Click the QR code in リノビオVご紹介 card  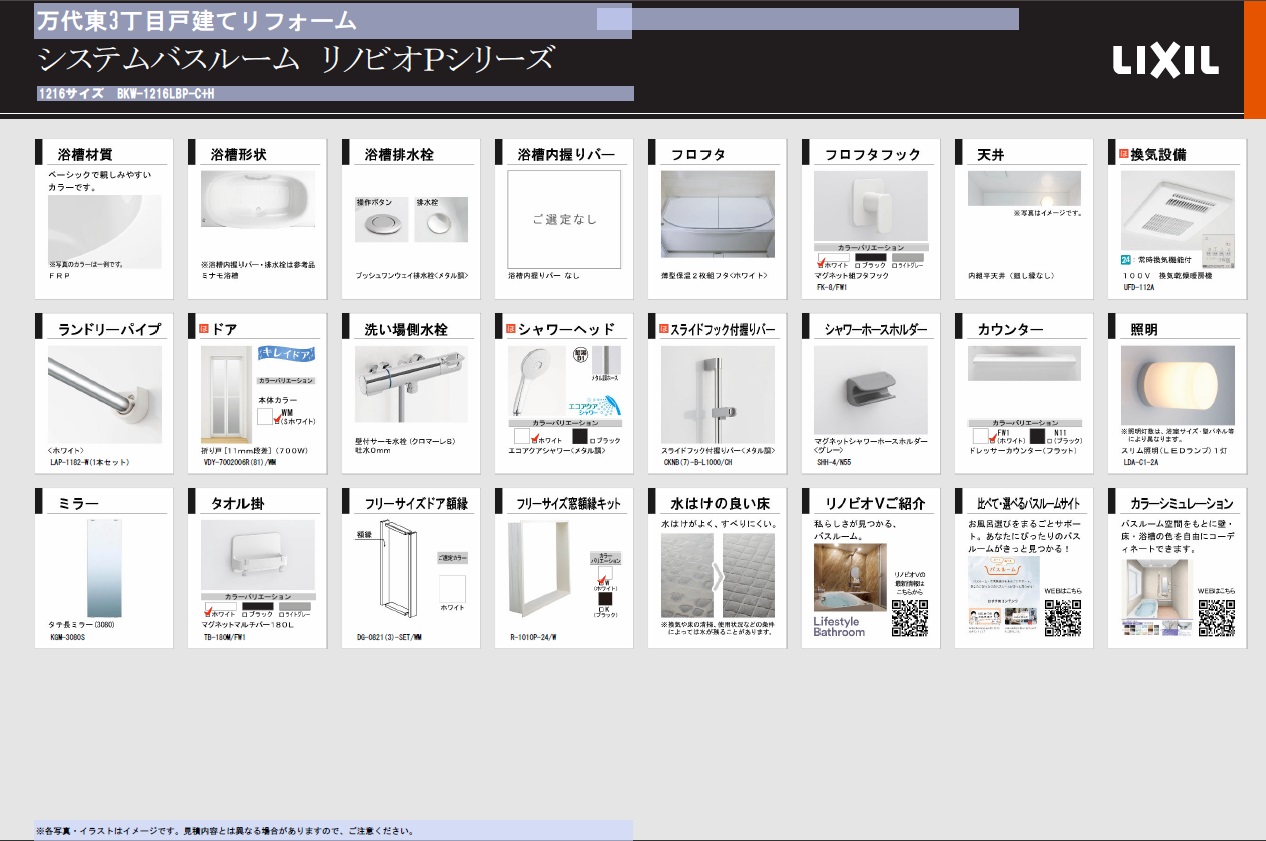909,618
